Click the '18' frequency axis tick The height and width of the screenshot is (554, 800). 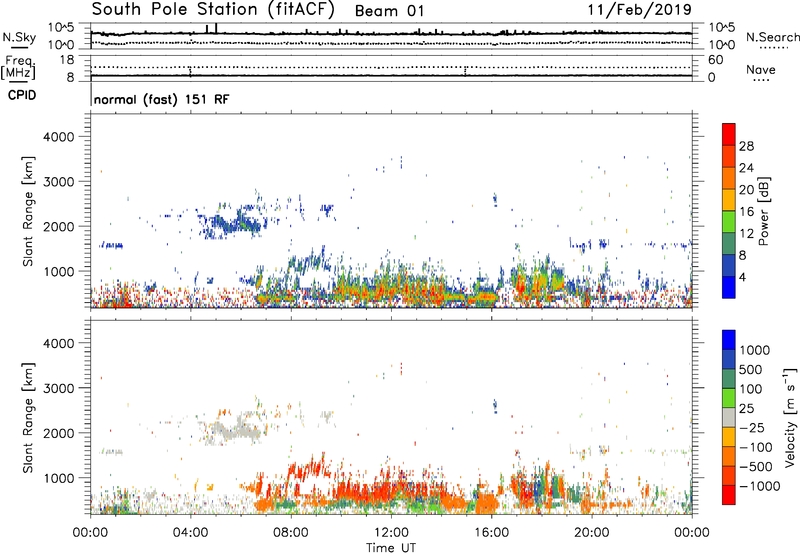[67, 60]
